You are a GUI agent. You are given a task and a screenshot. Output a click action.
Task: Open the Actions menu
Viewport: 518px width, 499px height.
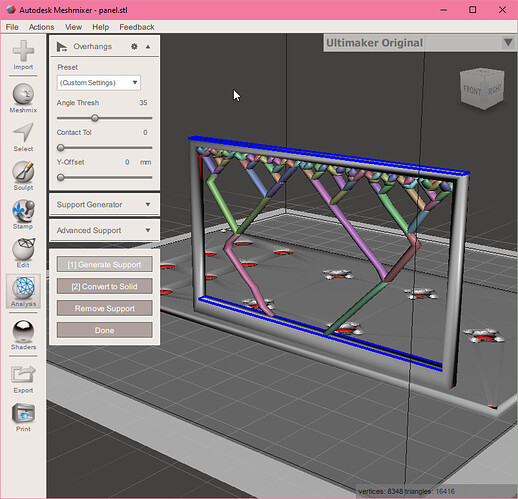click(x=41, y=27)
